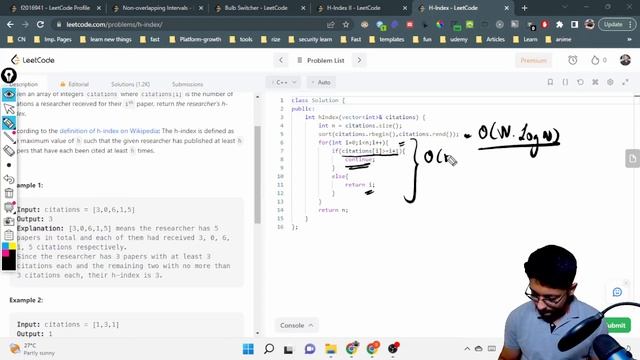Click the bookmark icon in editor toolbar
Viewport: 640px width, 360px height.
click(550, 82)
